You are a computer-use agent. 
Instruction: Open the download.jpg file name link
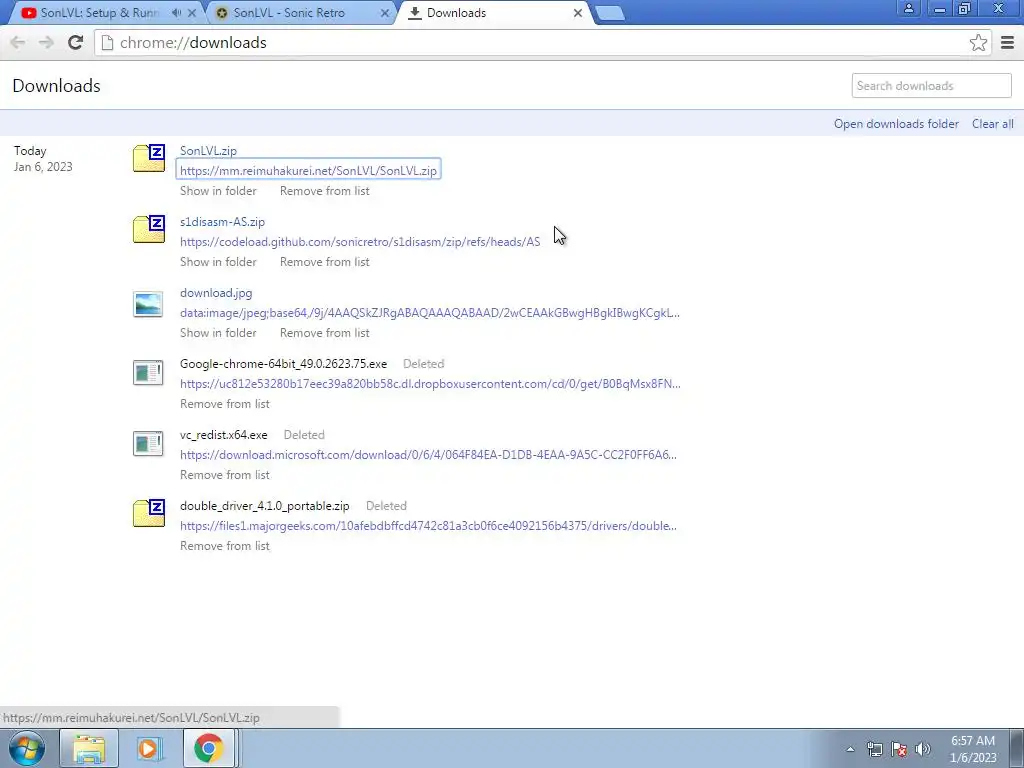pyautogui.click(x=216, y=293)
